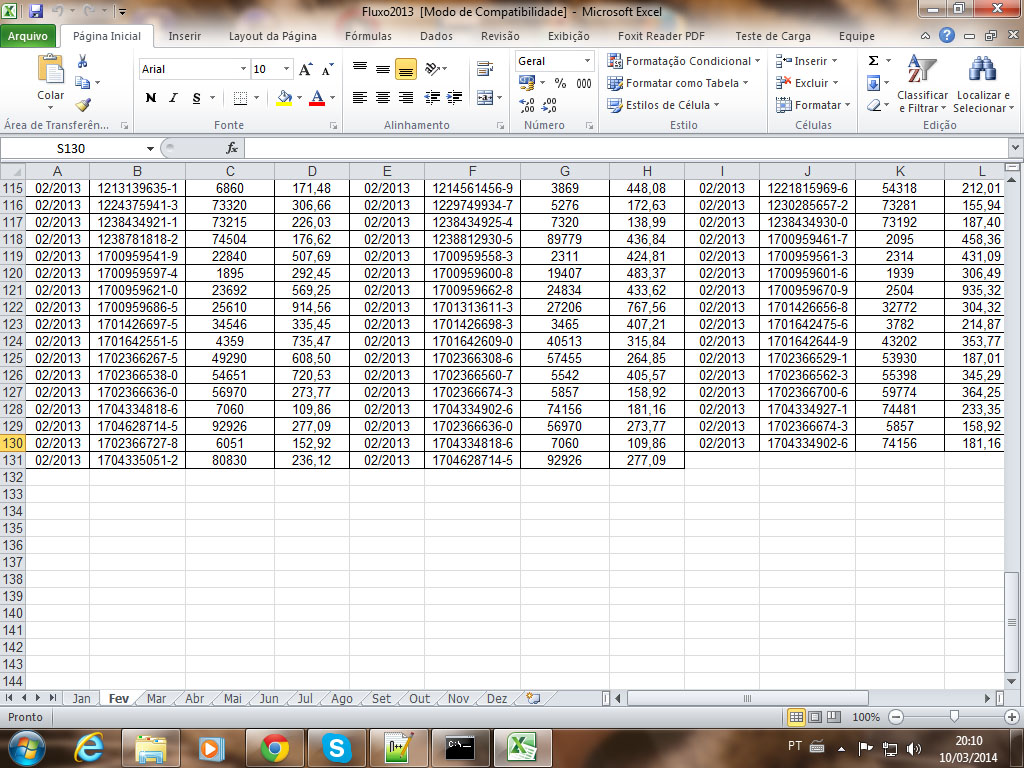Click the AutoSum sigma icon
The height and width of the screenshot is (768, 1024).
pyautogui.click(x=874, y=61)
